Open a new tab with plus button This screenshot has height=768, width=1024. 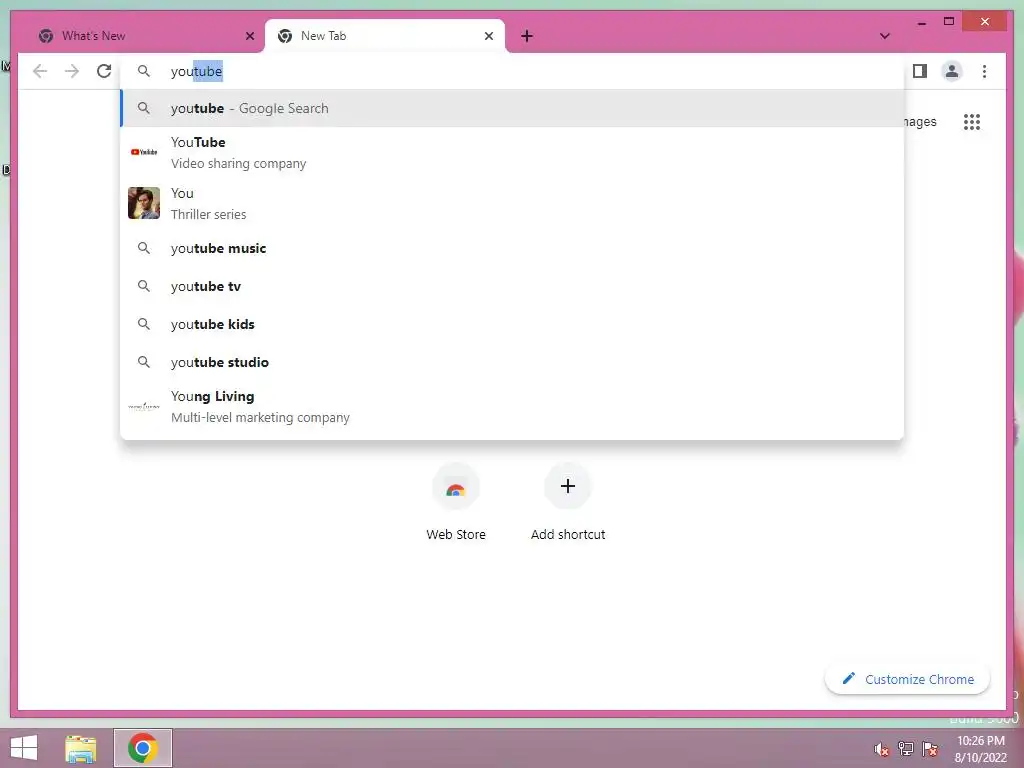pos(527,36)
